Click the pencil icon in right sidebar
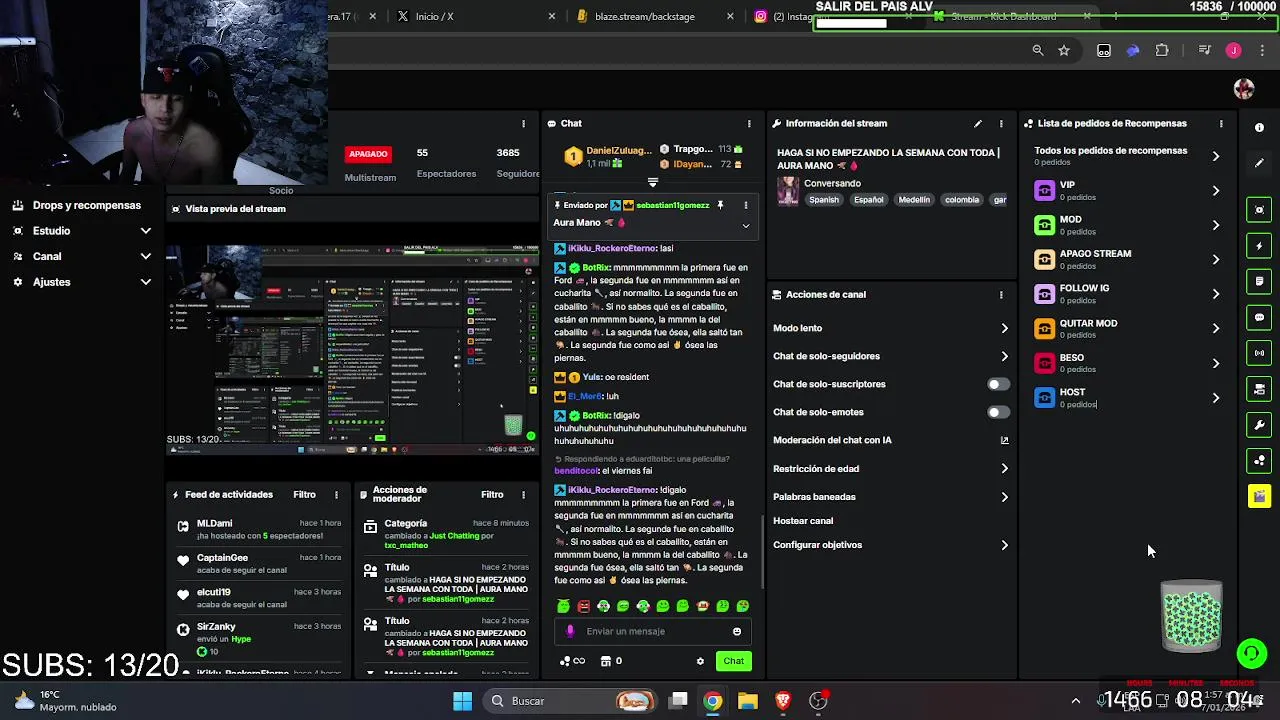 point(1259,163)
